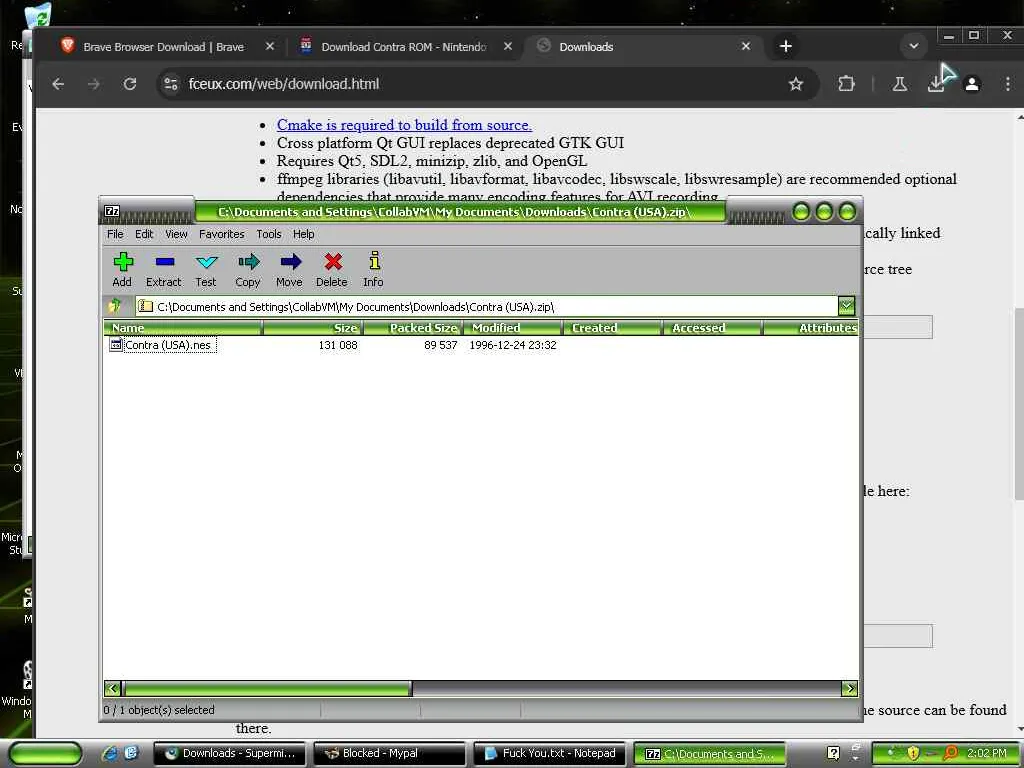This screenshot has width=1024, height=768.
Task: Open the Edit menu in 7-Zip
Action: (144, 234)
